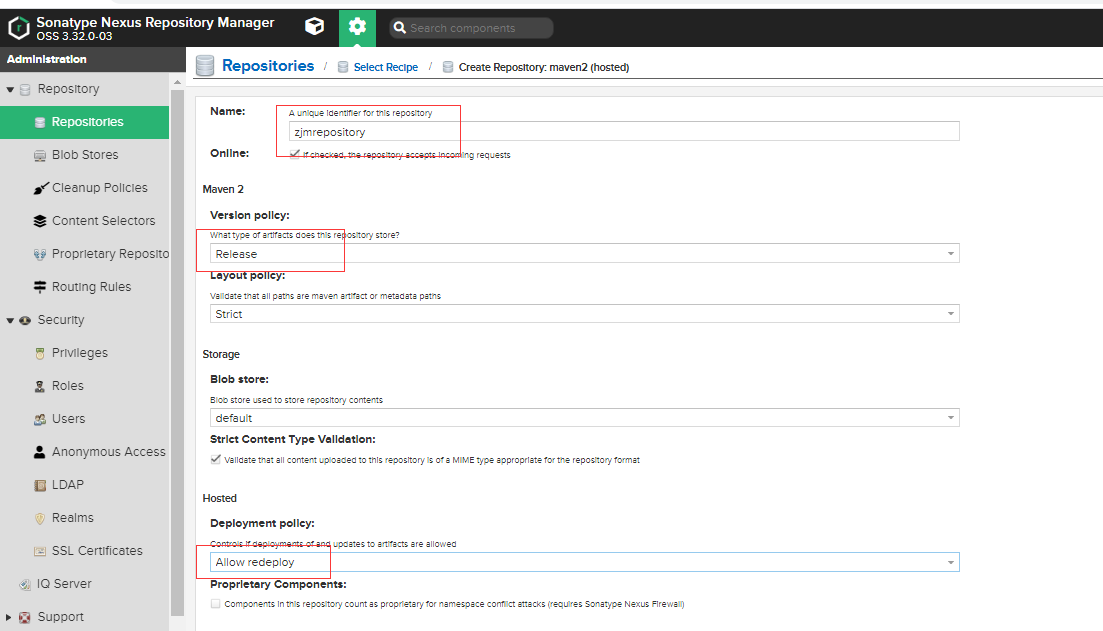
Task: Click the Anonymous Access person icon
Action: pos(39,452)
